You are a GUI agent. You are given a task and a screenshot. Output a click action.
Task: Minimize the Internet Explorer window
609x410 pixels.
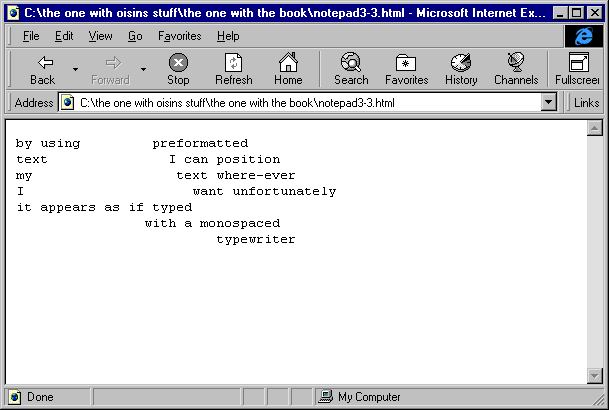point(559,13)
